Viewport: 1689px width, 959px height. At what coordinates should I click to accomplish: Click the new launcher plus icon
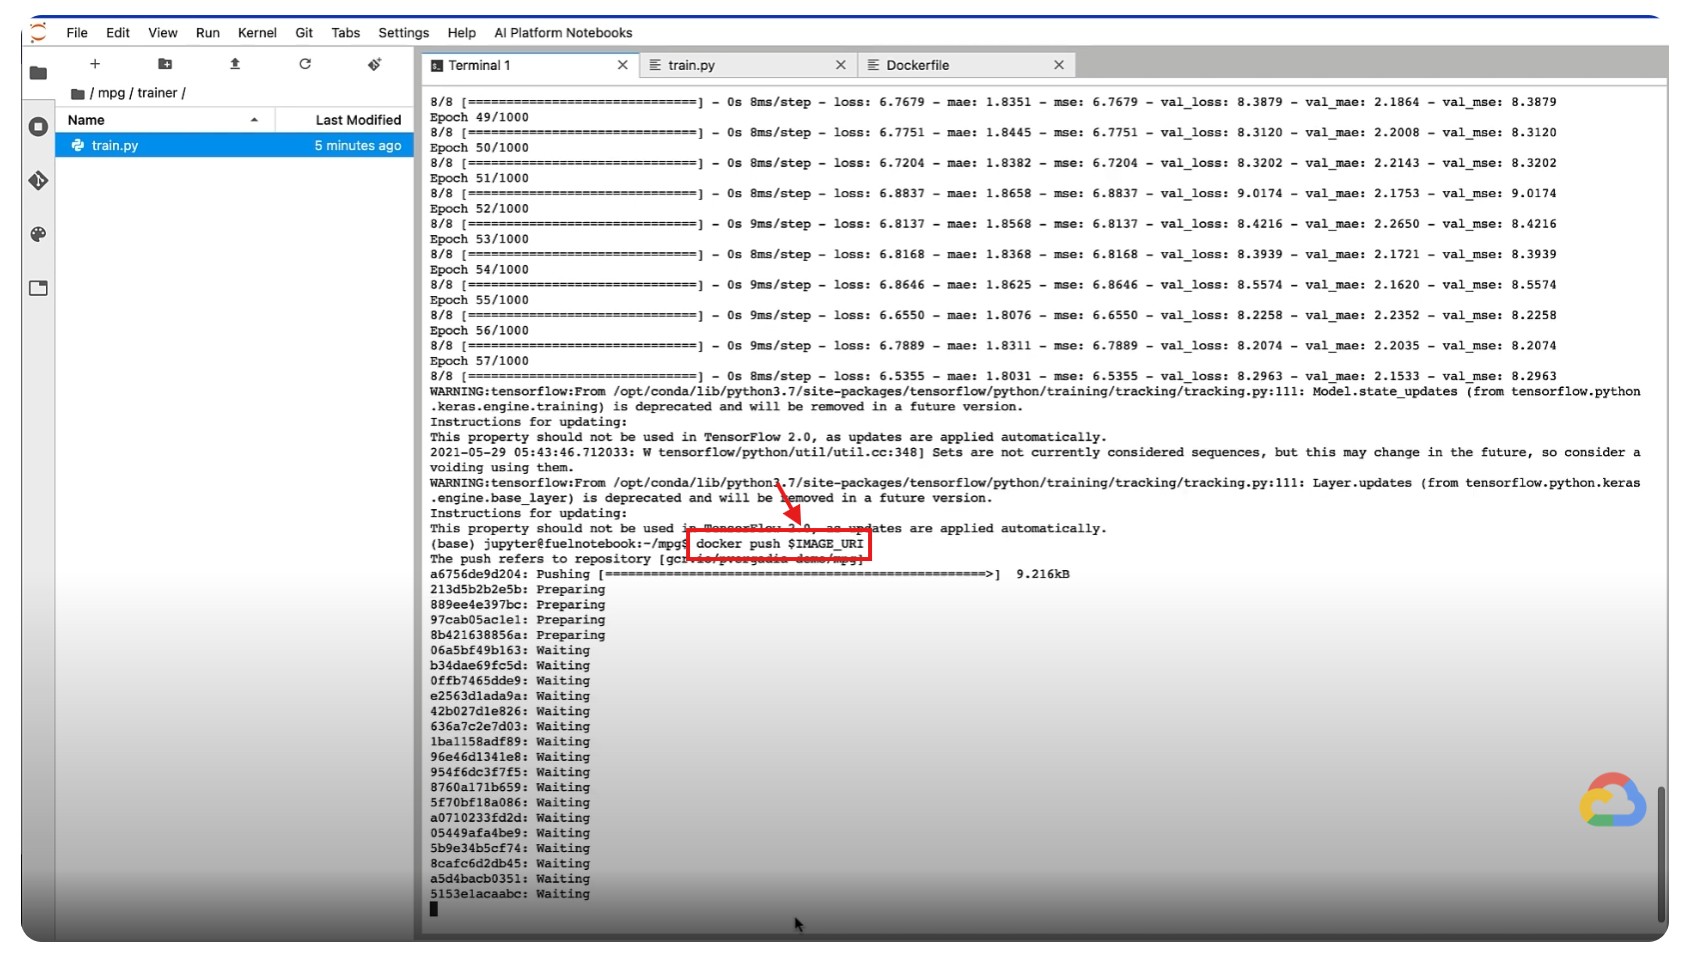pos(95,64)
